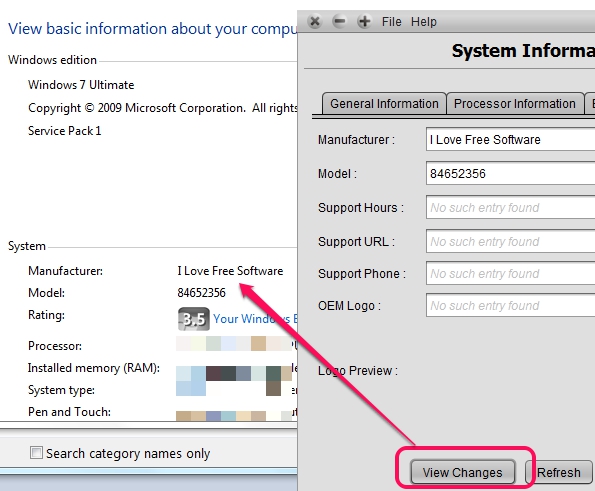The image size is (595, 491).
Task: Click the plus window icon
Action: click(364, 21)
